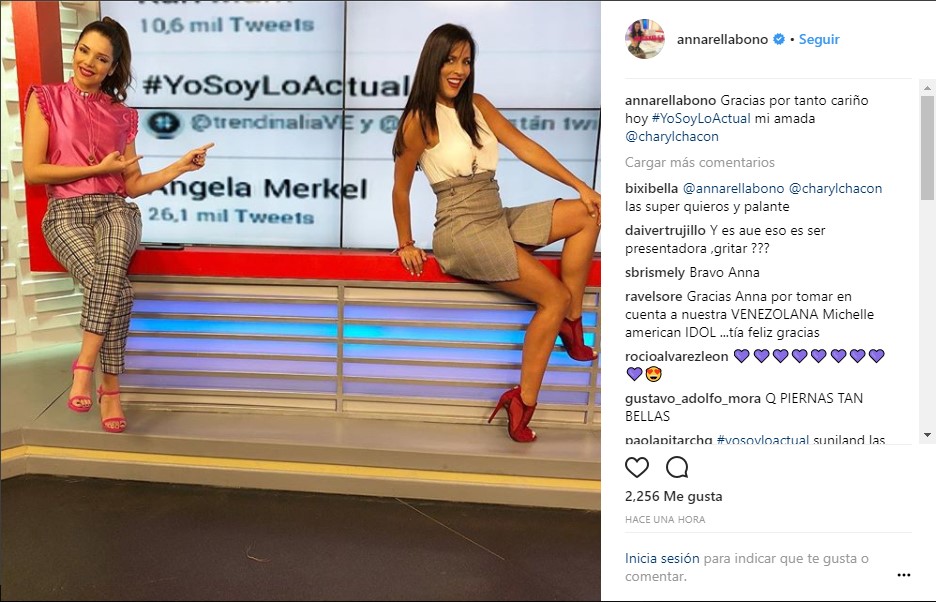This screenshot has width=936, height=602.
Task: Open gustavo_adolfo_mora commenter profile
Action: 692,398
